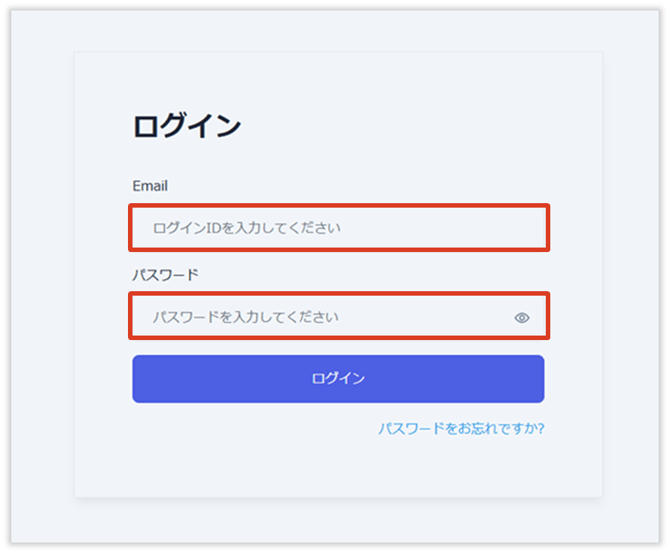Reveal typed password via the eye toggle
Screen dimensions: 670x553
pos(521,318)
